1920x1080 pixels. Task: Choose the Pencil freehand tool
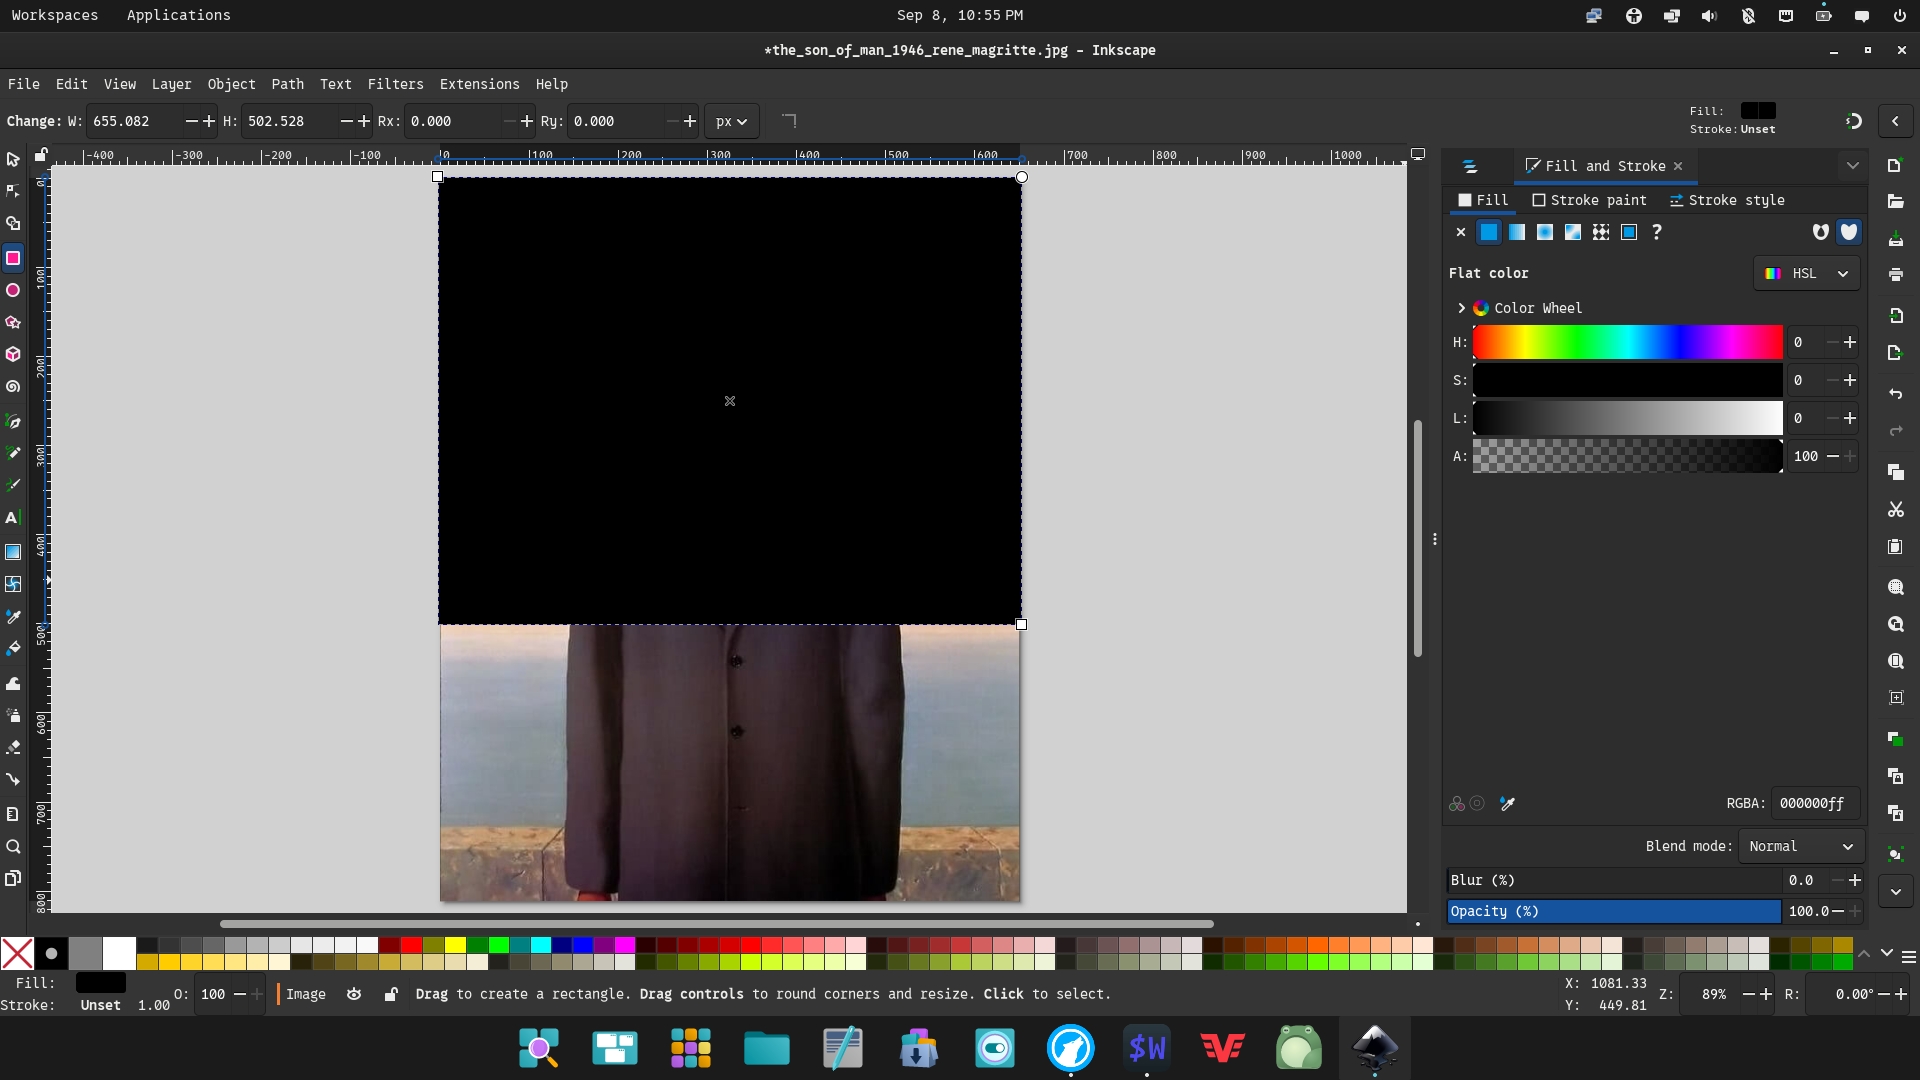pos(13,453)
